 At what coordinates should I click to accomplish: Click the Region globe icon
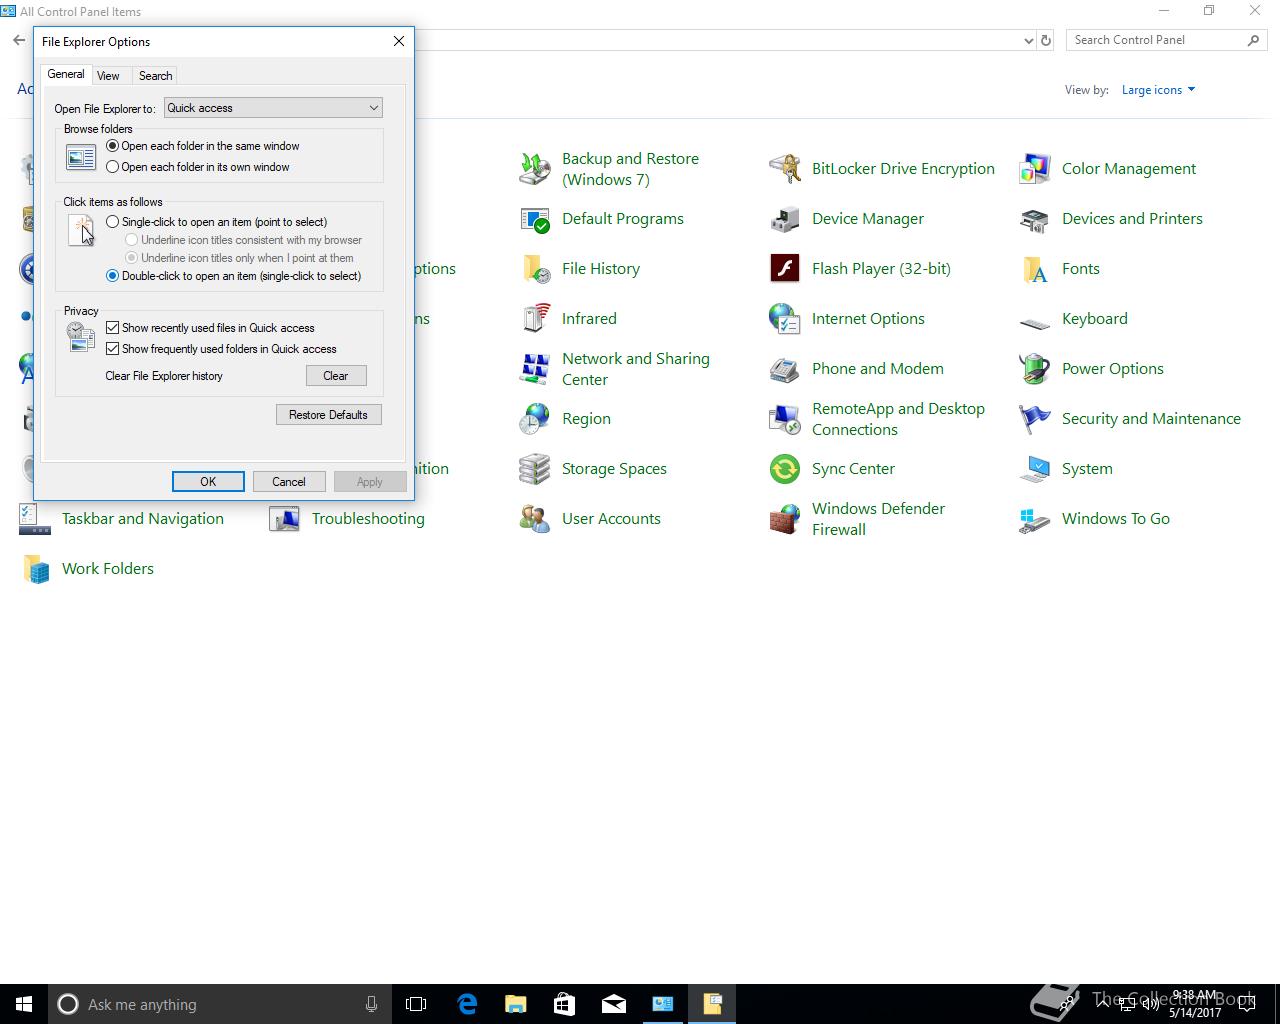535,419
